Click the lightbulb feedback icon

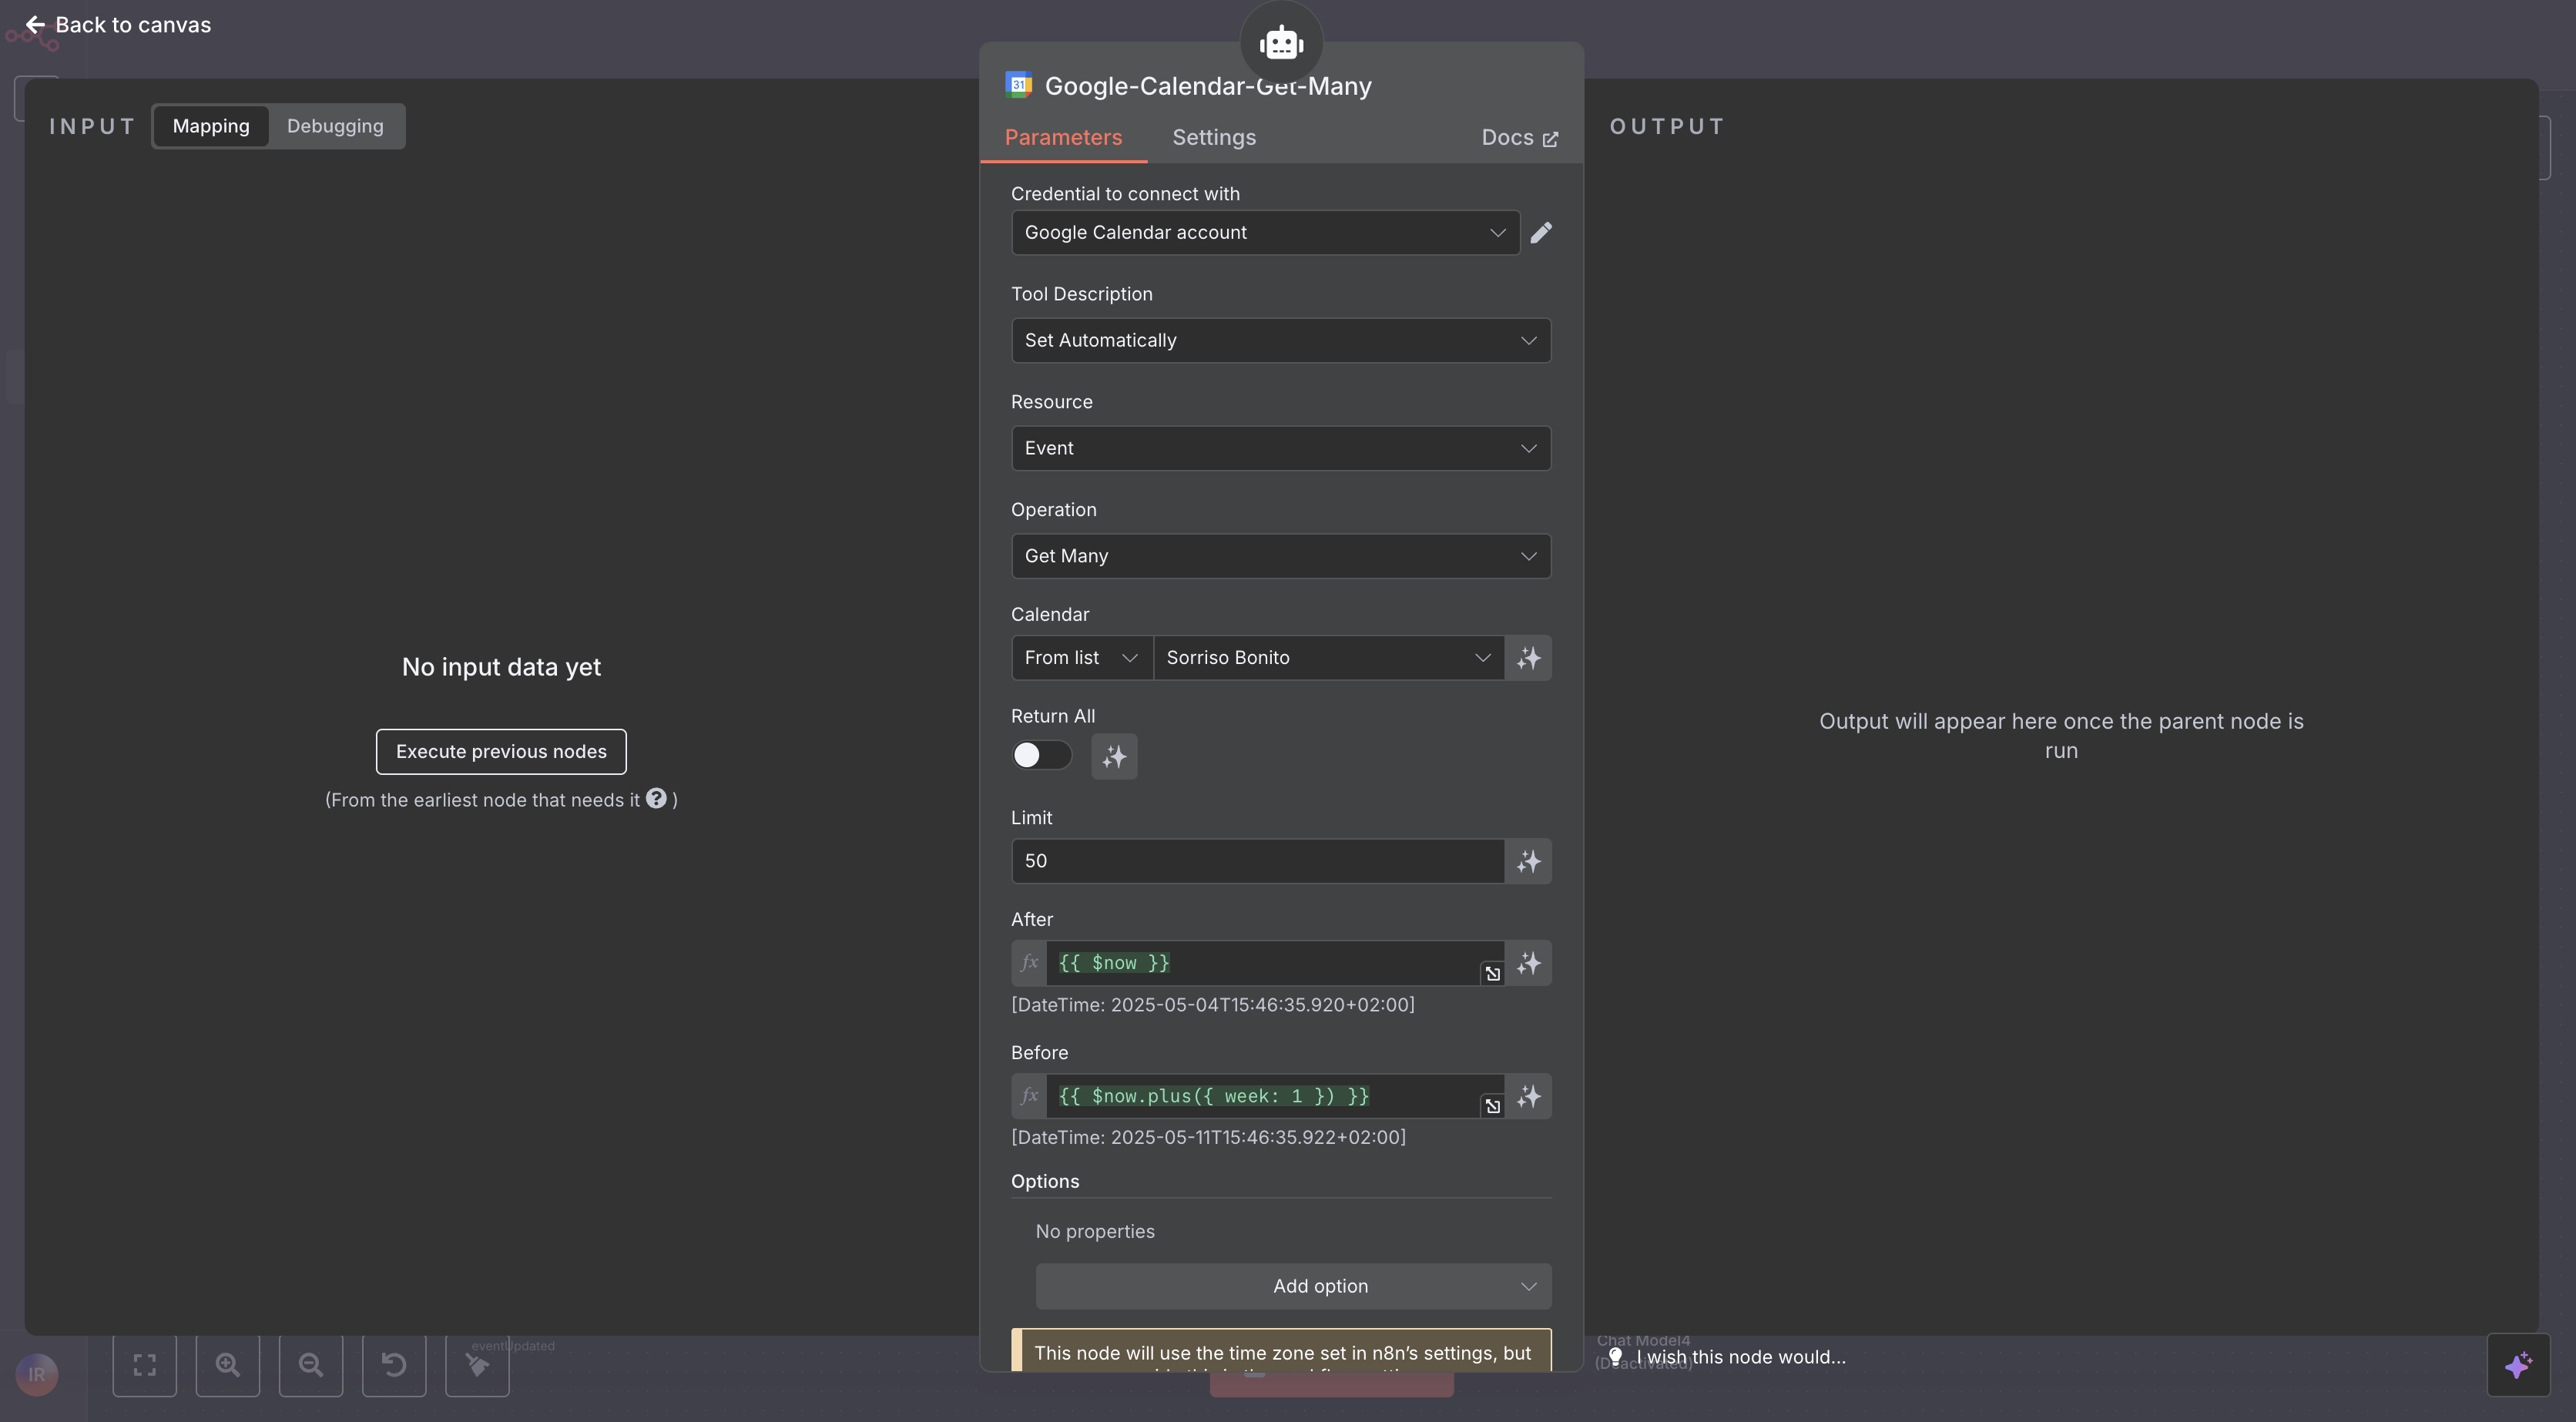tap(1615, 1357)
